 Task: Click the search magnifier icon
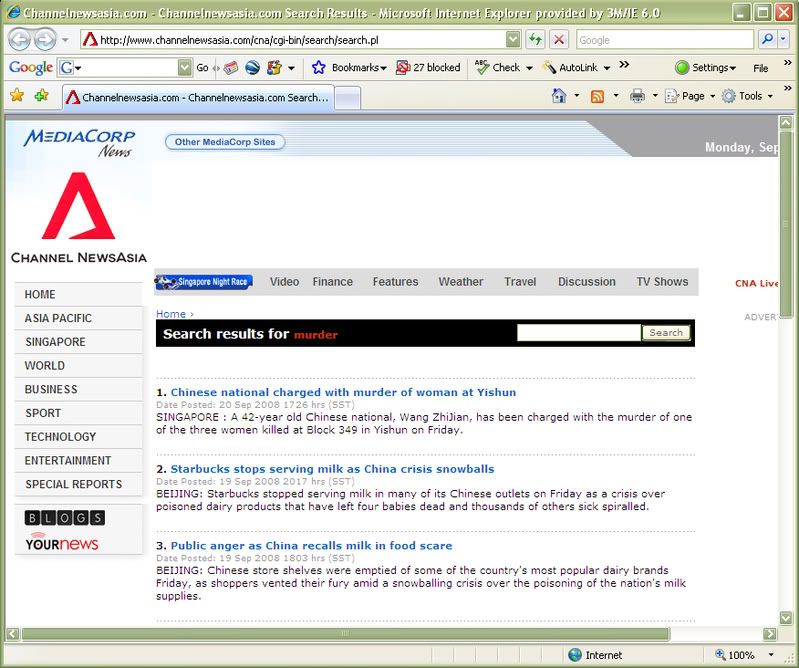click(x=767, y=40)
